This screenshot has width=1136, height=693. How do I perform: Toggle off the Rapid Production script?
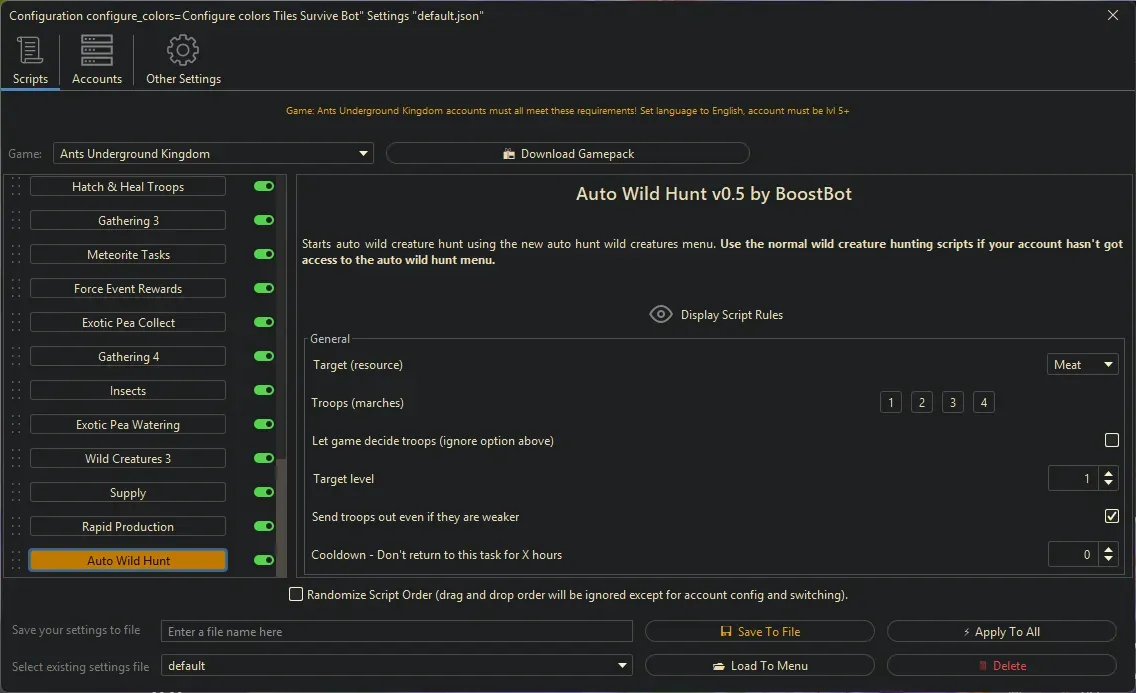click(x=264, y=527)
